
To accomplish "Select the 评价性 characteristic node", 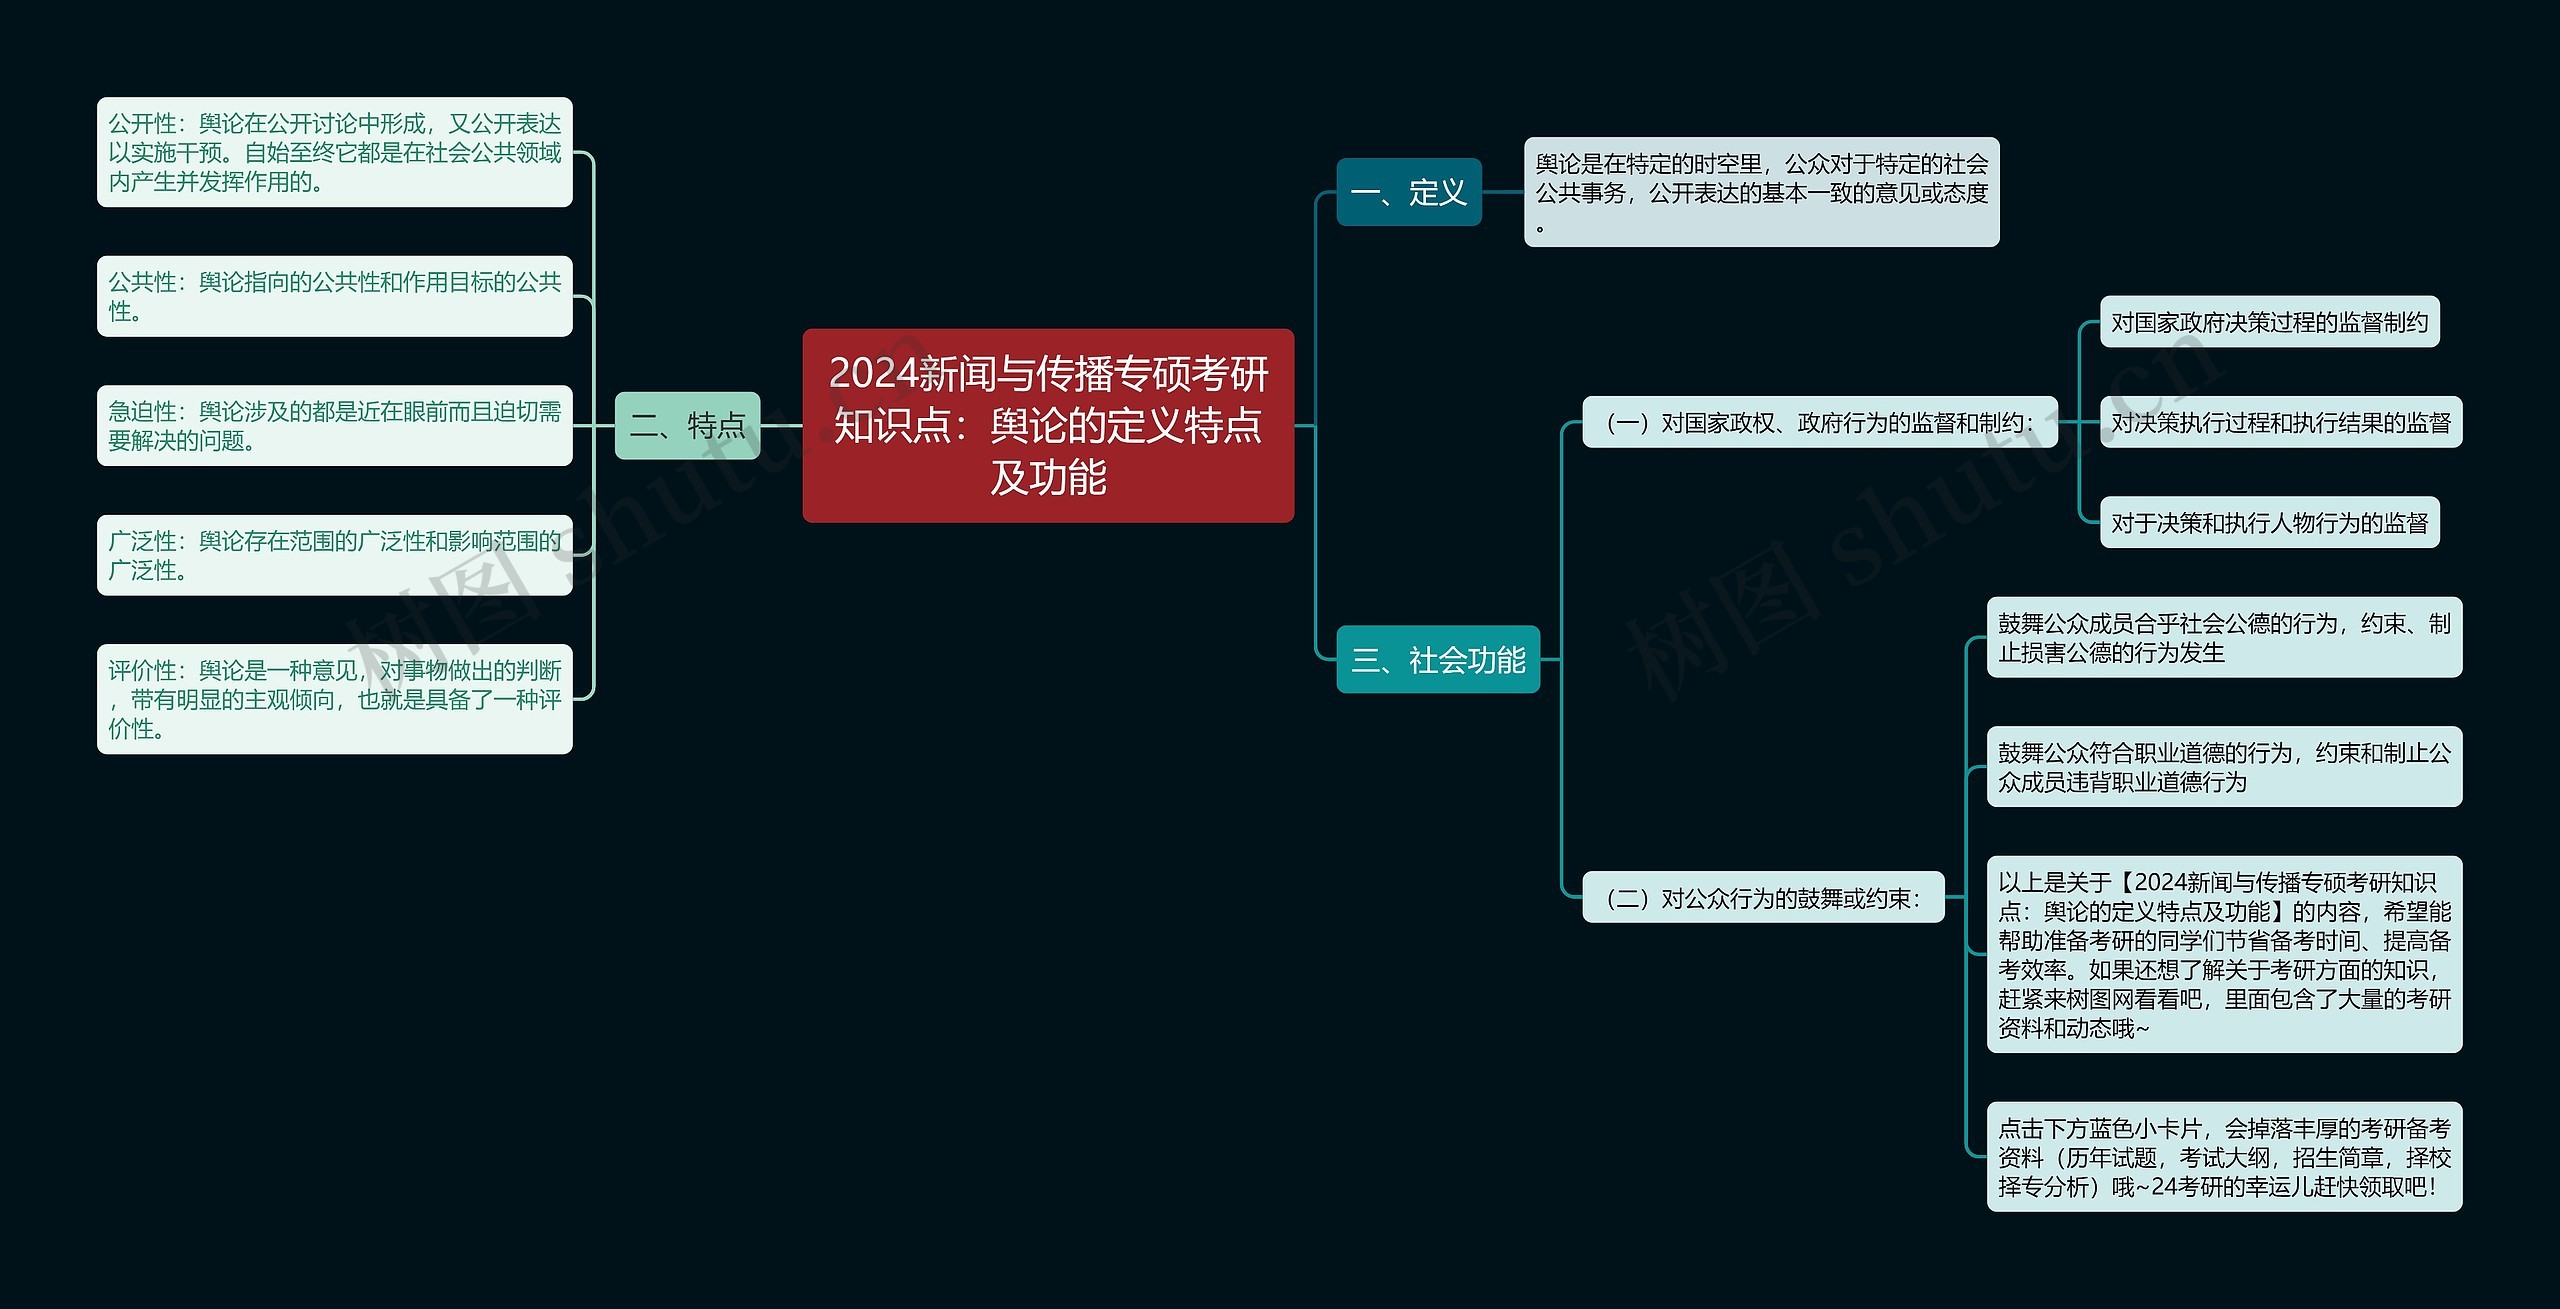I will [x=334, y=702].
